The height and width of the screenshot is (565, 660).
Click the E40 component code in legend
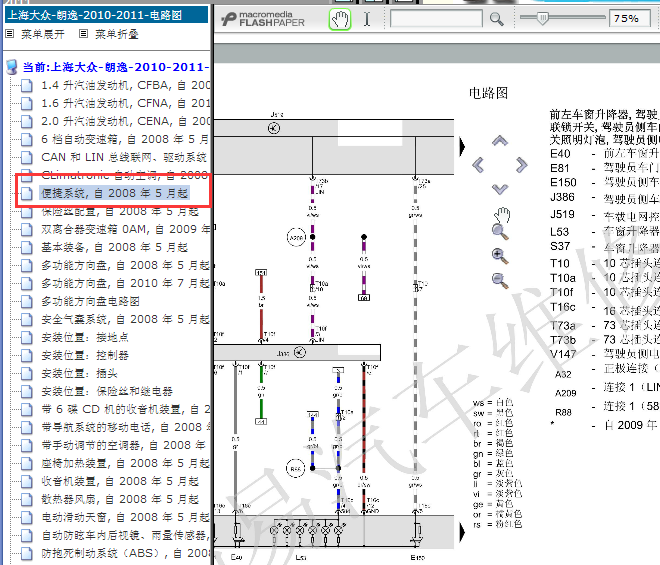pos(560,154)
